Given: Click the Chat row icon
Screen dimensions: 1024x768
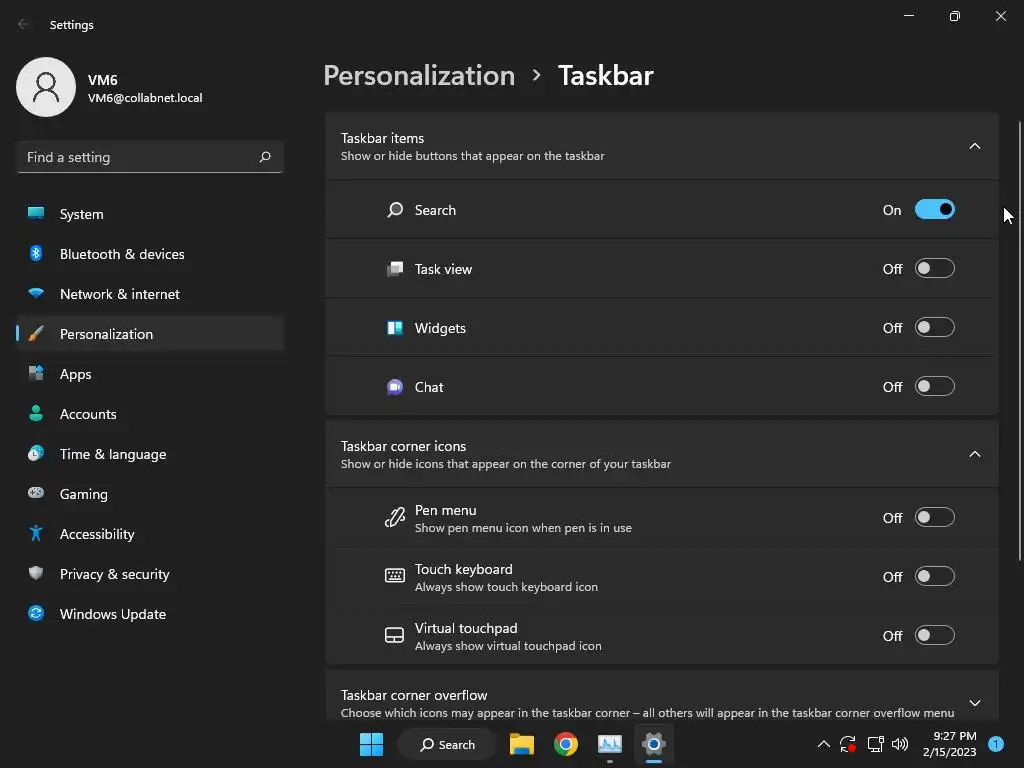Looking at the screenshot, I should (x=394, y=387).
